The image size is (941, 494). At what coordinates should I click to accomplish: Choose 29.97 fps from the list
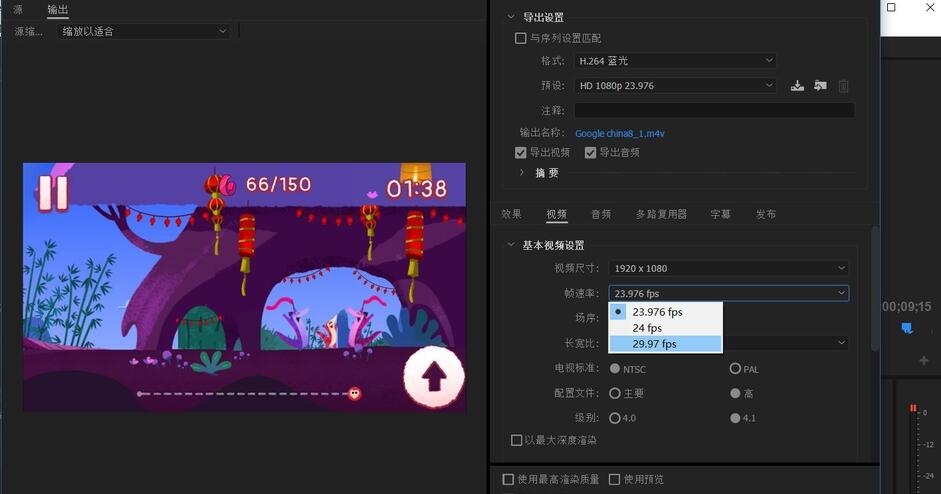click(x=666, y=344)
